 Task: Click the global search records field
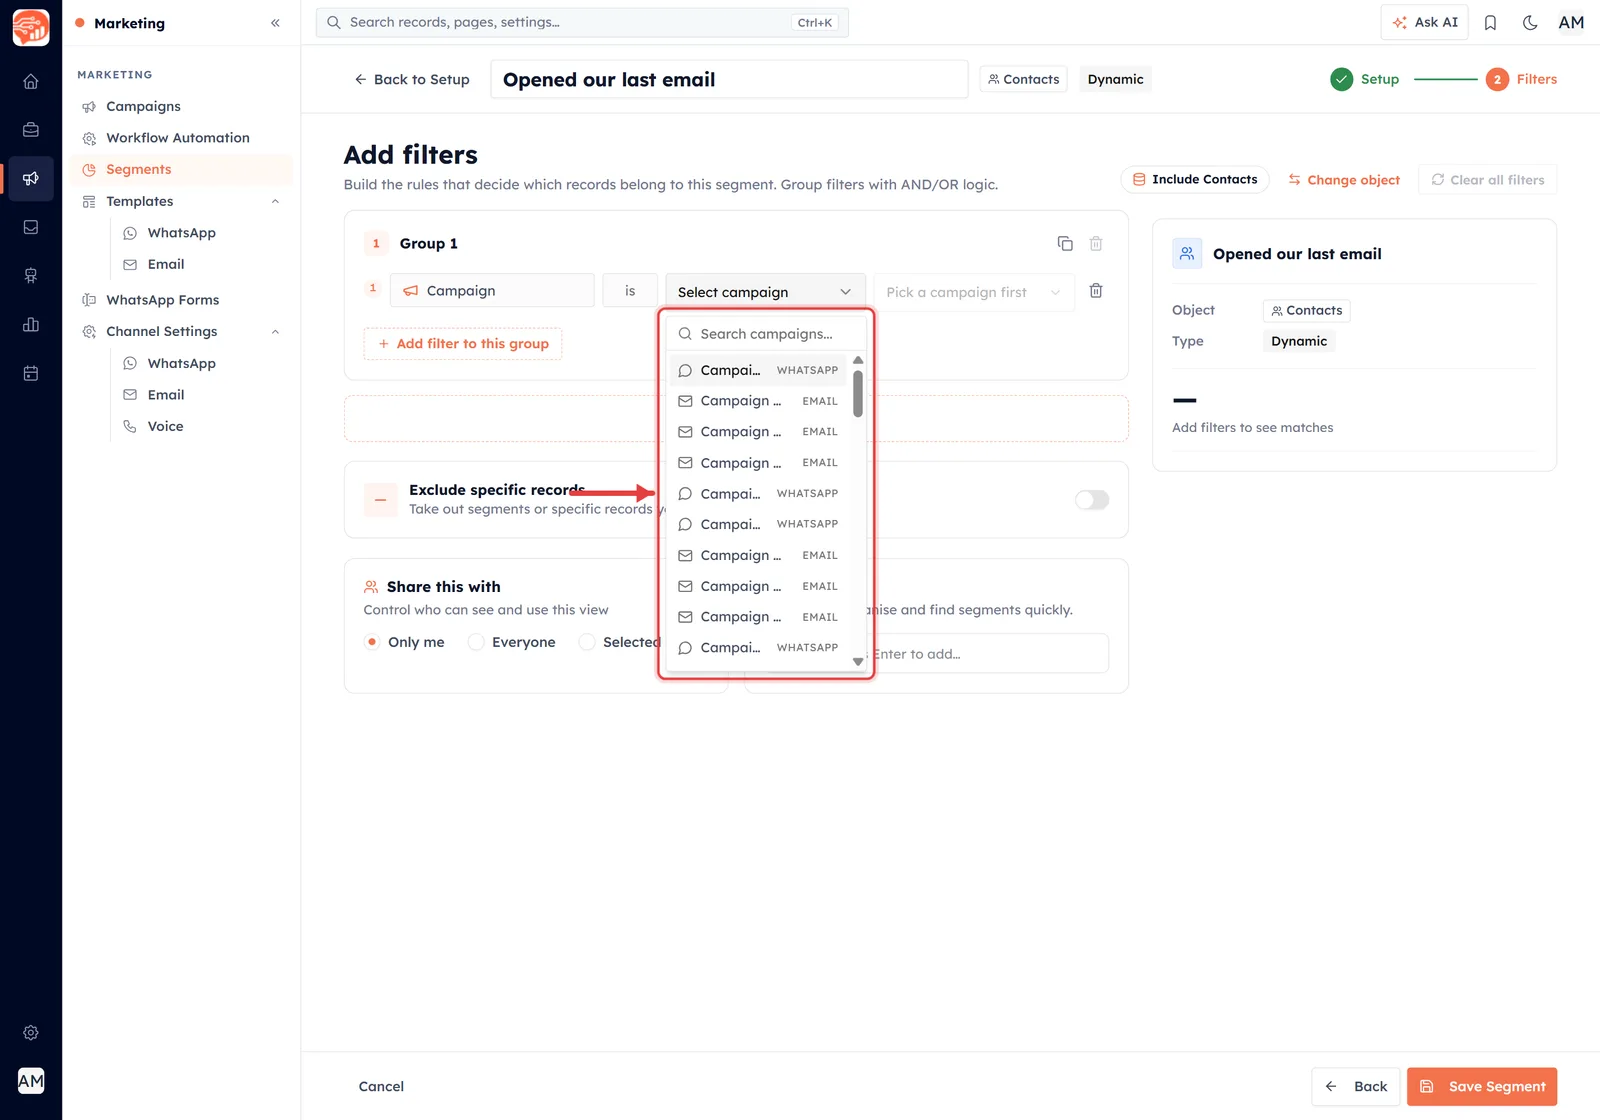click(x=582, y=22)
